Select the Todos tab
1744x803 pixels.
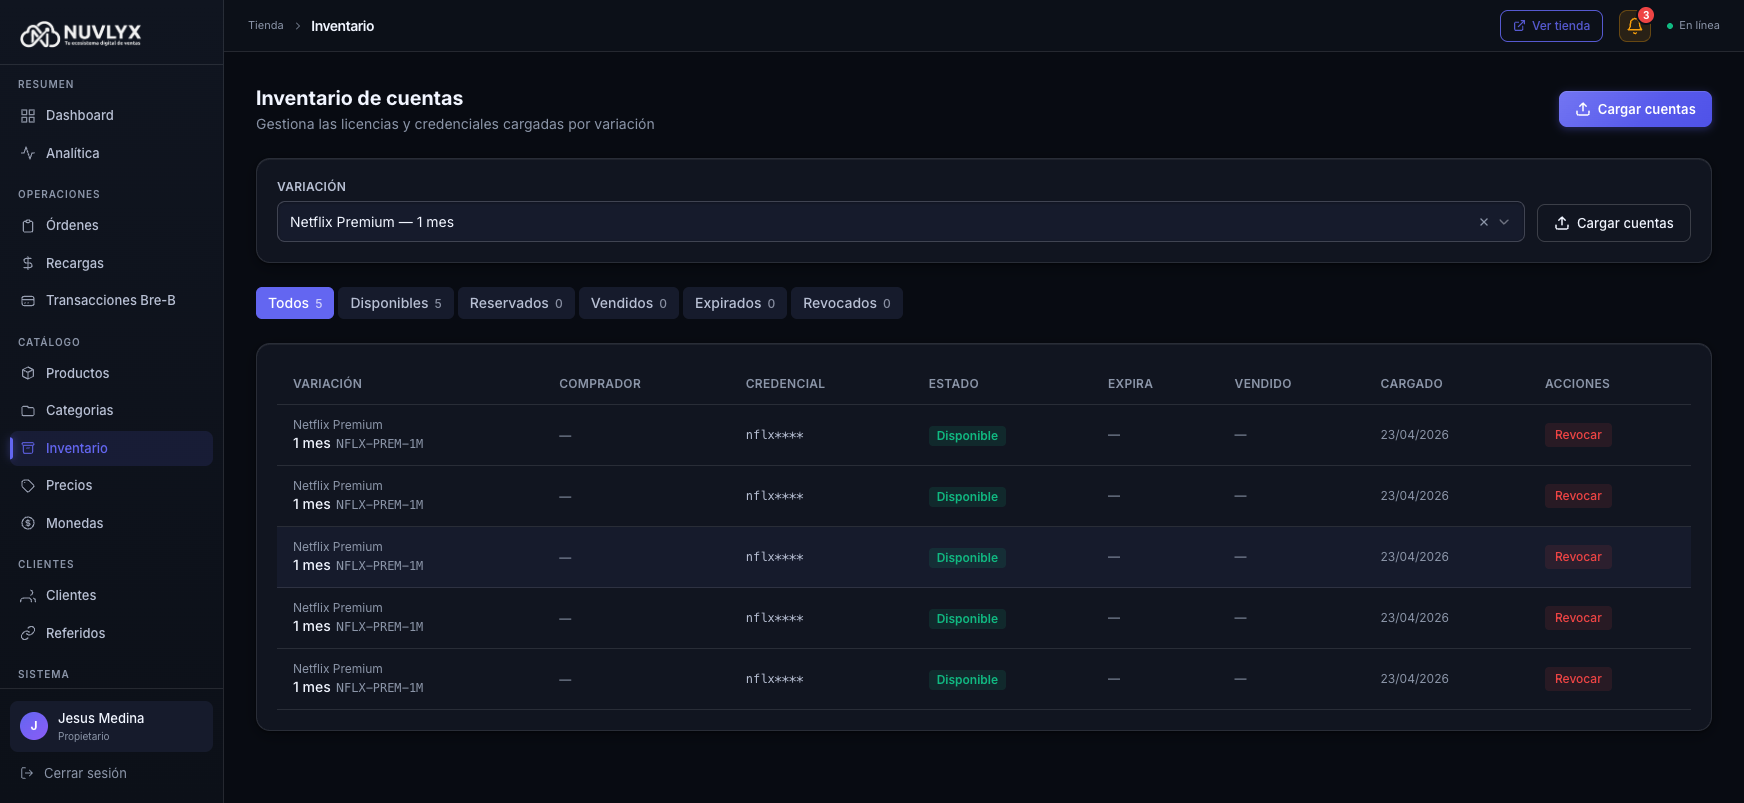coord(295,303)
